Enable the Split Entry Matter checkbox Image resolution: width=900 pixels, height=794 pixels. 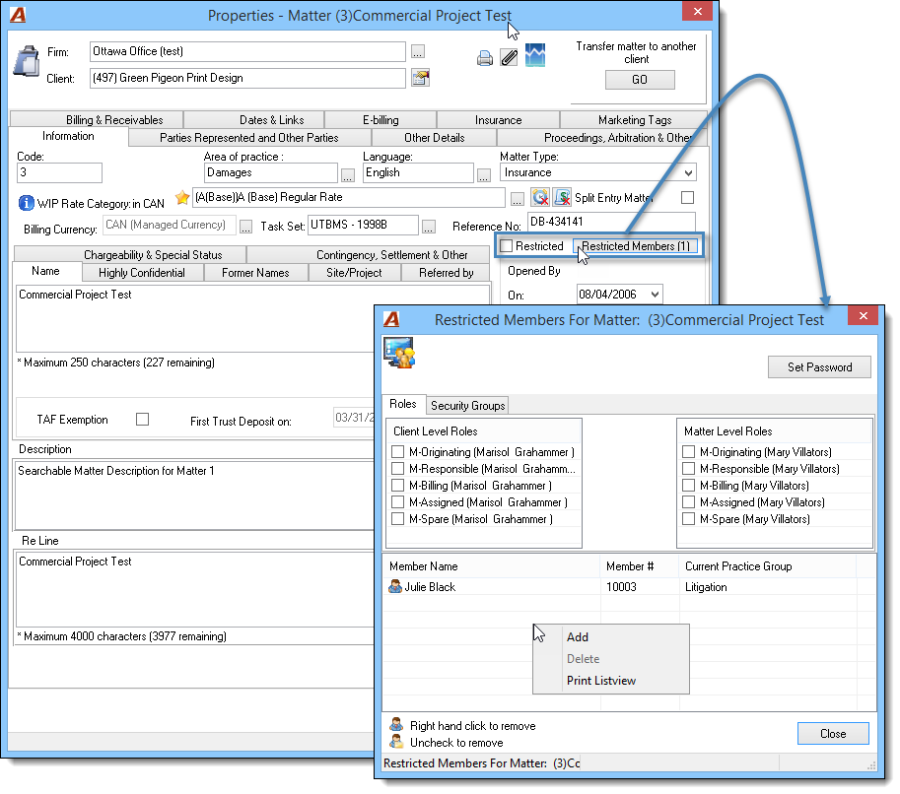click(x=687, y=197)
